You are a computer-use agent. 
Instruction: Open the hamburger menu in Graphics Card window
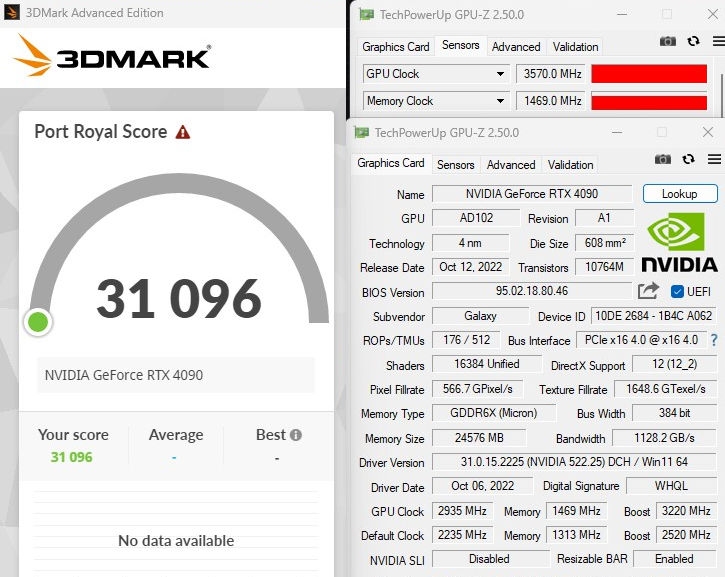(714, 159)
